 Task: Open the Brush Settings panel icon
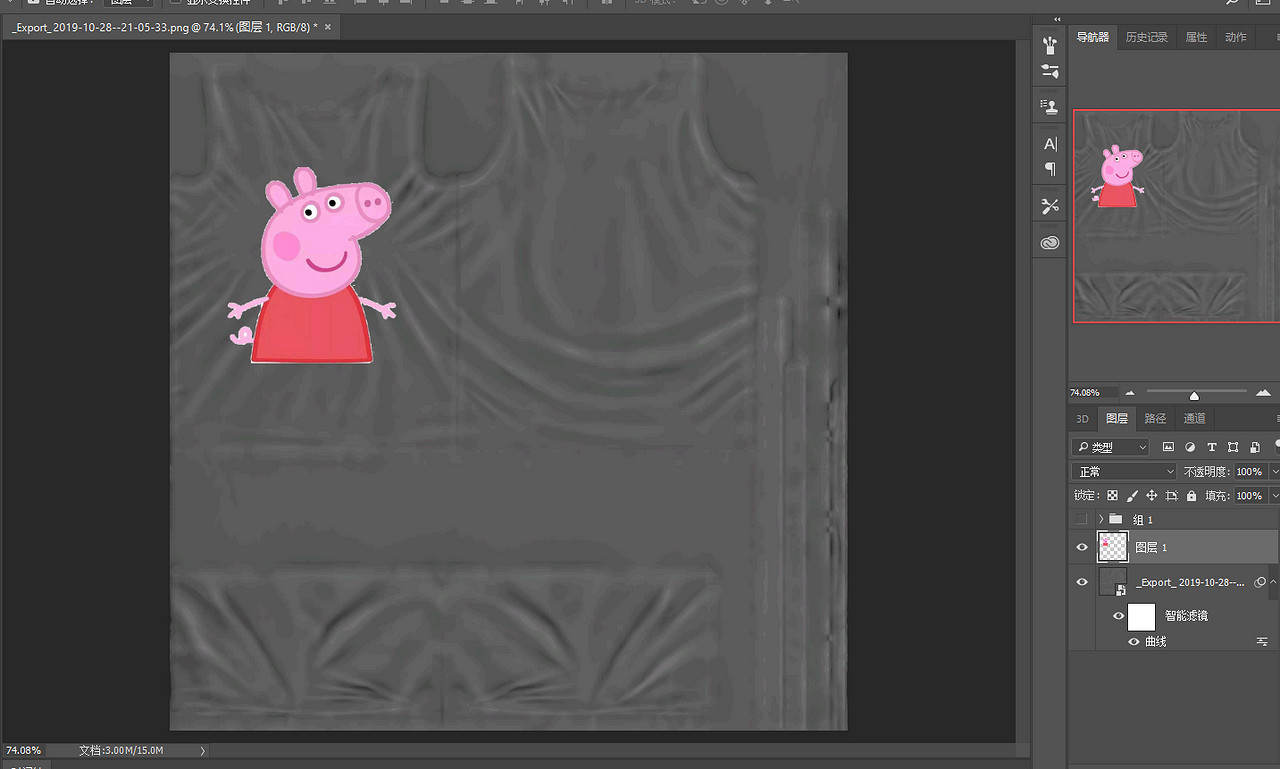(1050, 72)
